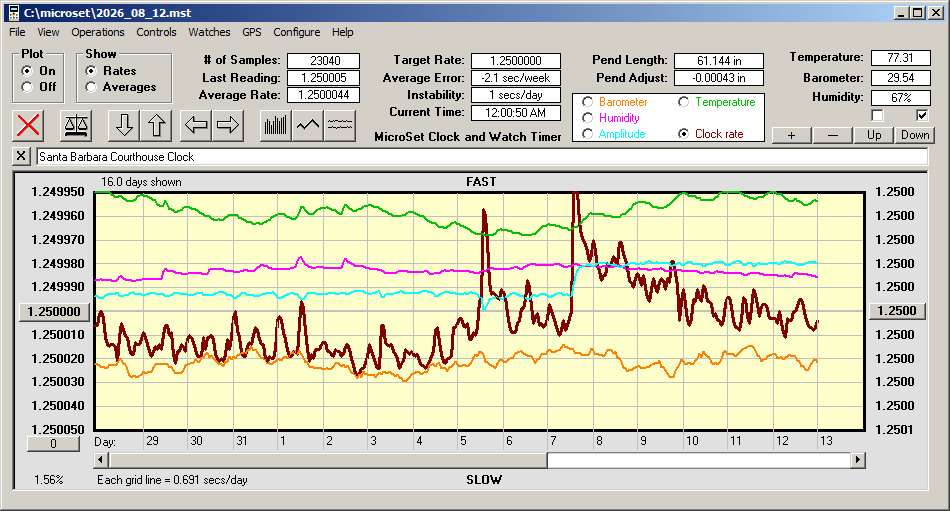Viewport: 950px width, 511px height.
Task: Click the Up button
Action: 874,135
